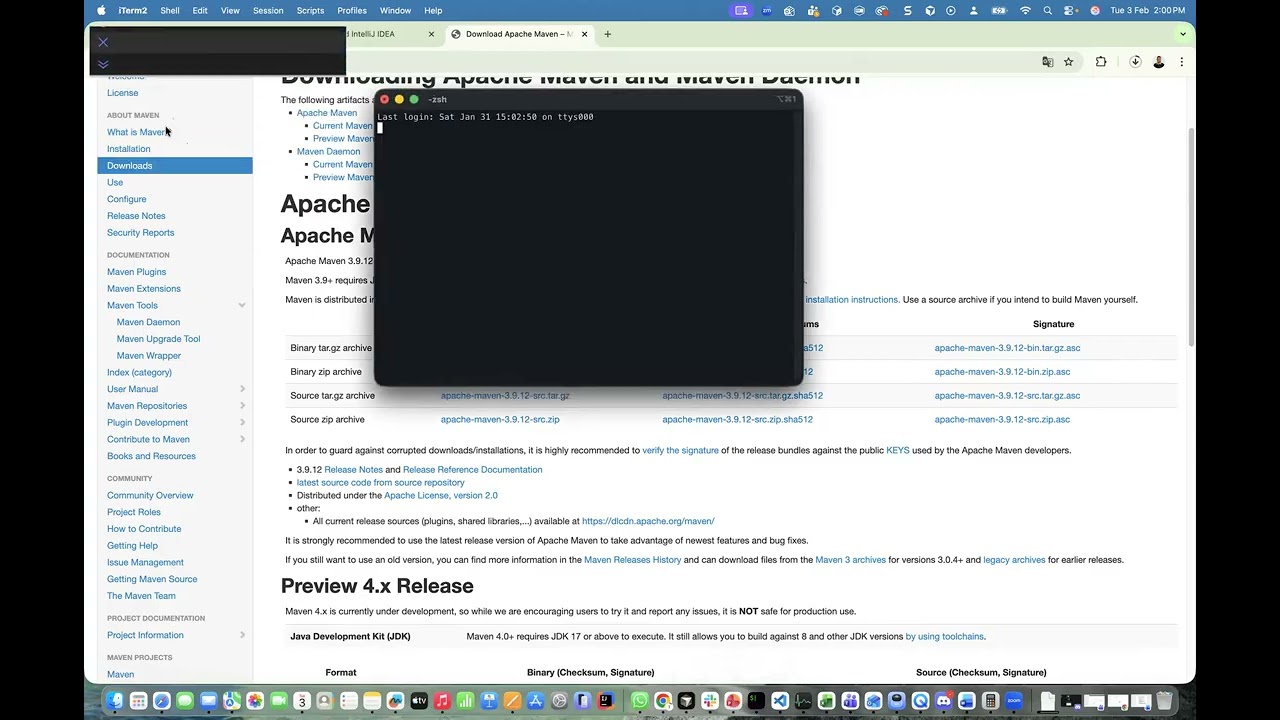Image resolution: width=1280 pixels, height=720 pixels.
Task: Open Chrome downloads icon
Action: [1135, 62]
